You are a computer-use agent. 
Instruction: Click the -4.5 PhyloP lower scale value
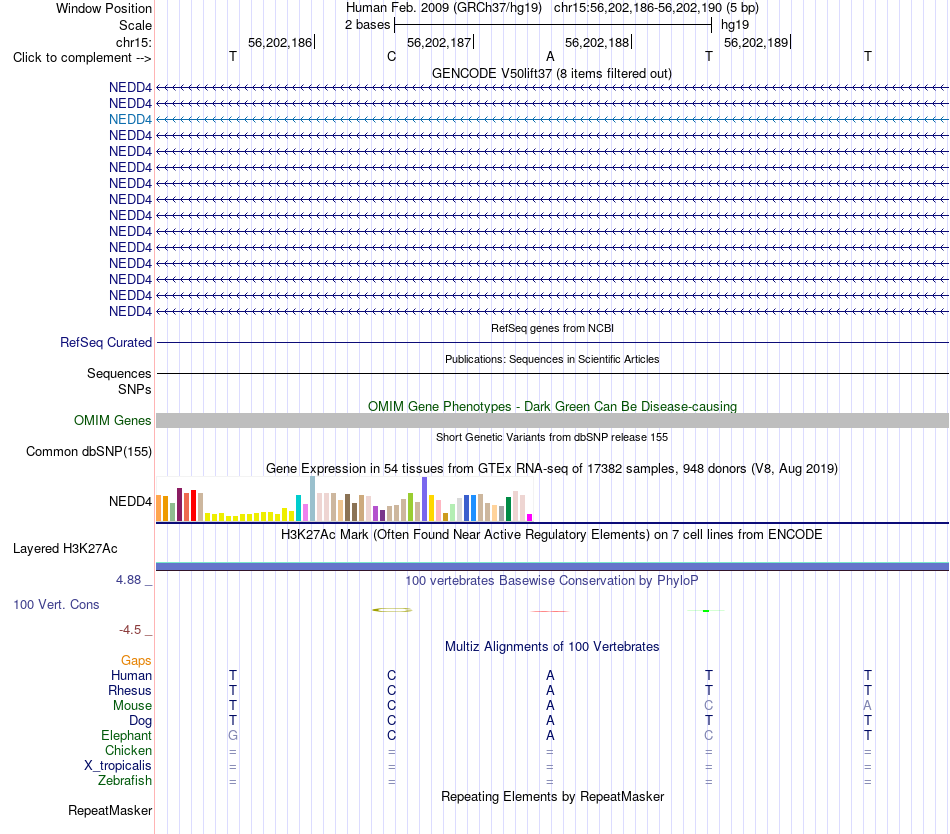coord(130,630)
